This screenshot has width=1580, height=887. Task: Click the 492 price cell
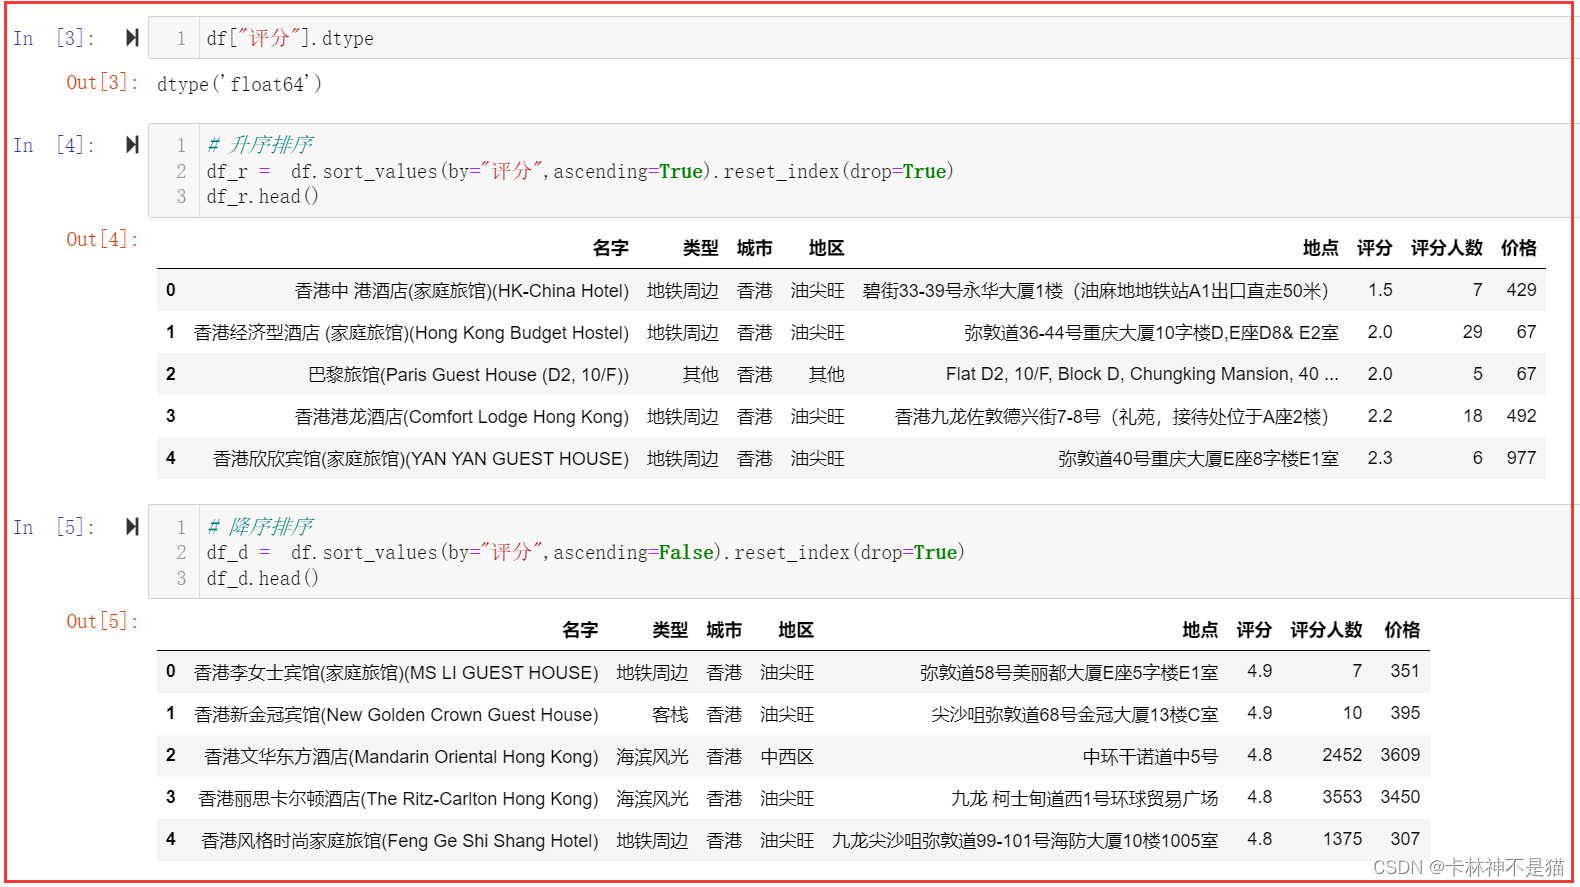pyautogui.click(x=1521, y=416)
